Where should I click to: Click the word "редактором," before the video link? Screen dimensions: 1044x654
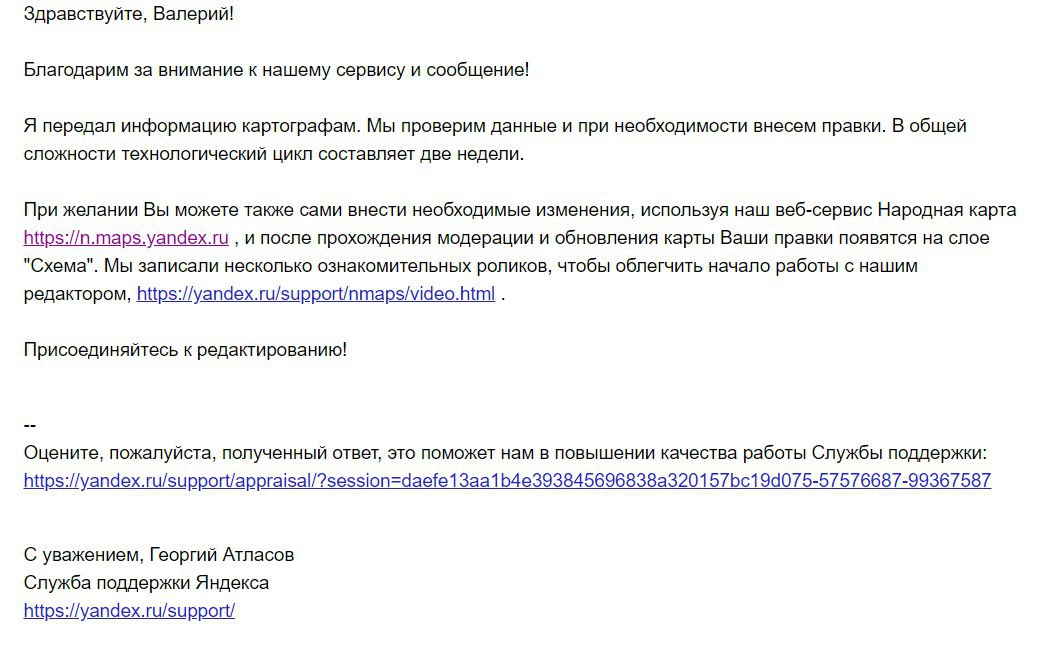(x=77, y=294)
